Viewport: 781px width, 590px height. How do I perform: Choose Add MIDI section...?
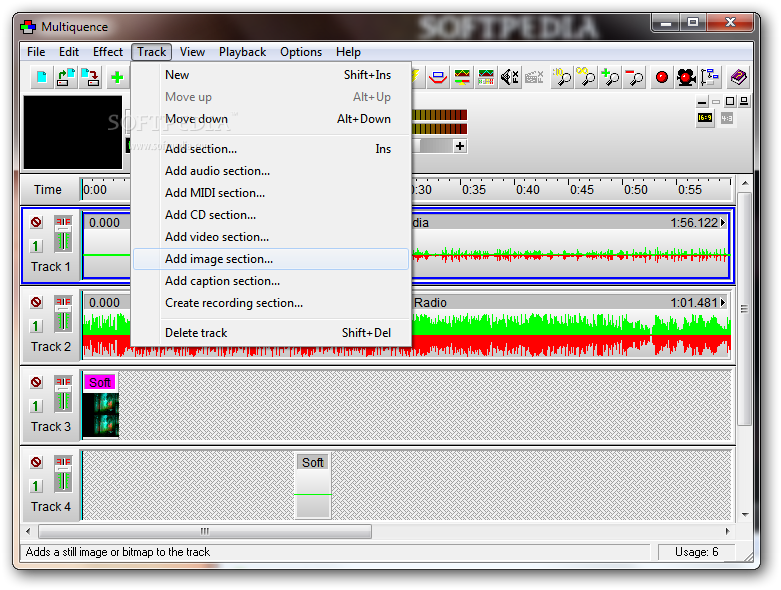[x=271, y=193]
